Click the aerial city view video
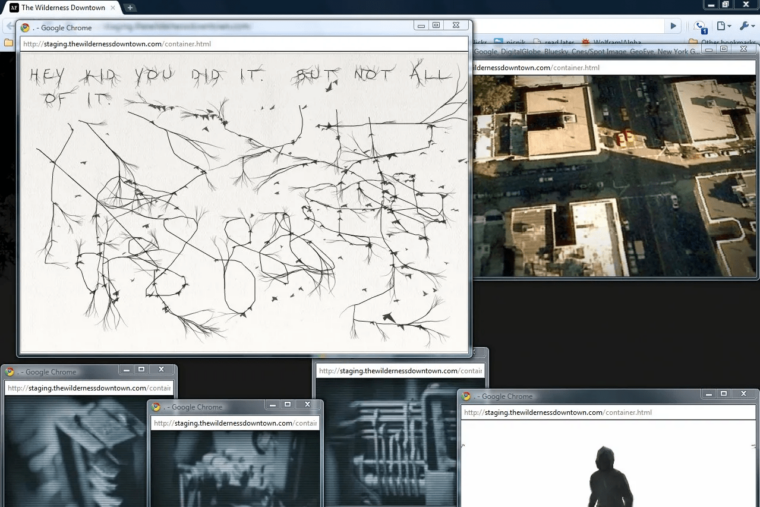The width and height of the screenshot is (760, 507). [614, 175]
